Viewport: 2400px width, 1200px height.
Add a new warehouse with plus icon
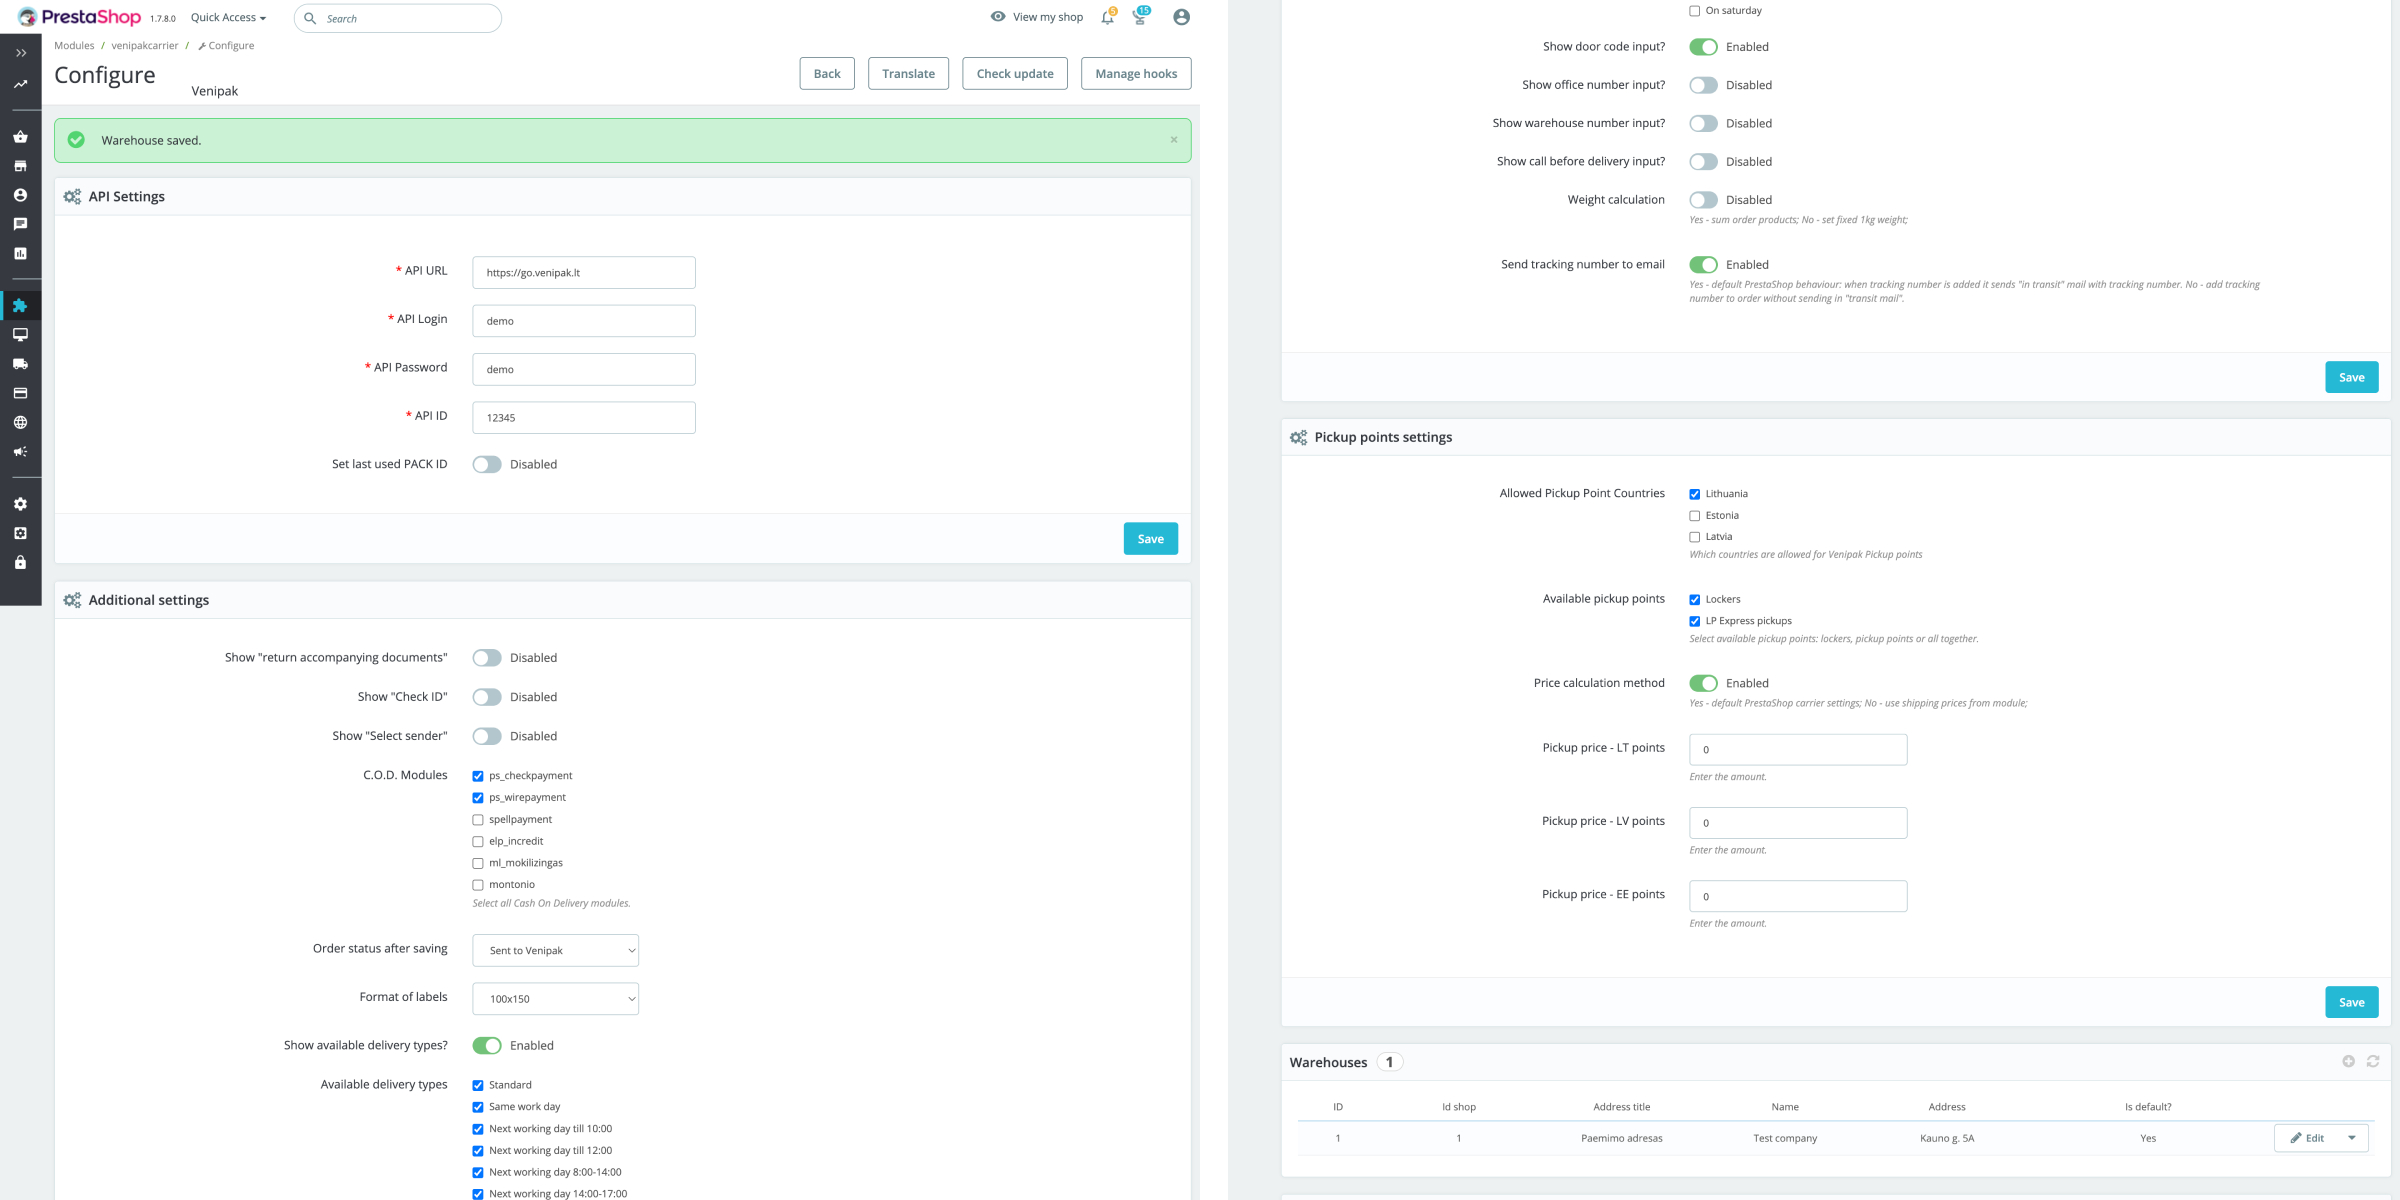tap(2348, 1061)
